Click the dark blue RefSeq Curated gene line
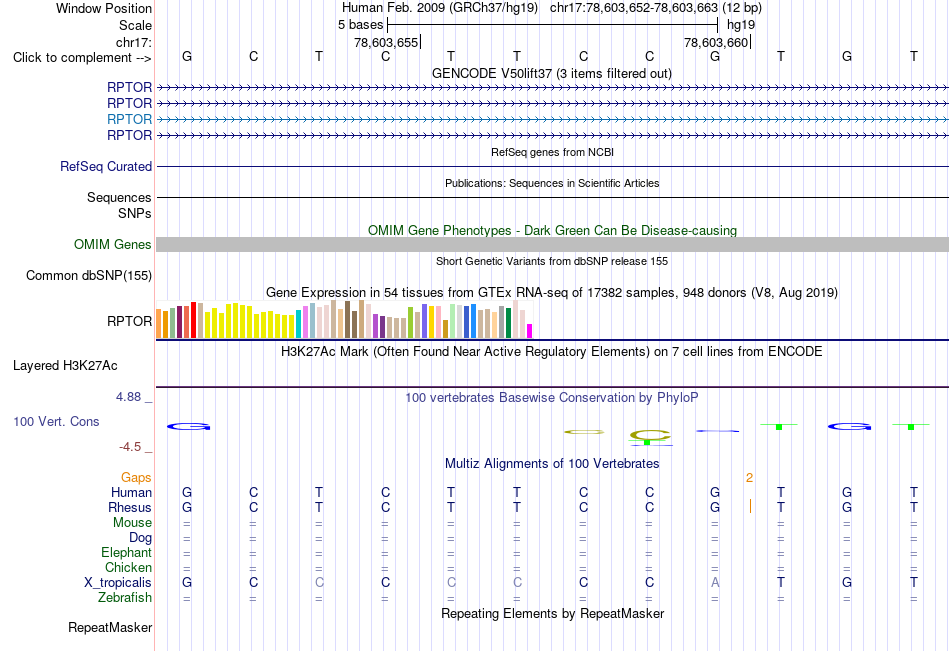This screenshot has height=651, width=950. click(552, 167)
